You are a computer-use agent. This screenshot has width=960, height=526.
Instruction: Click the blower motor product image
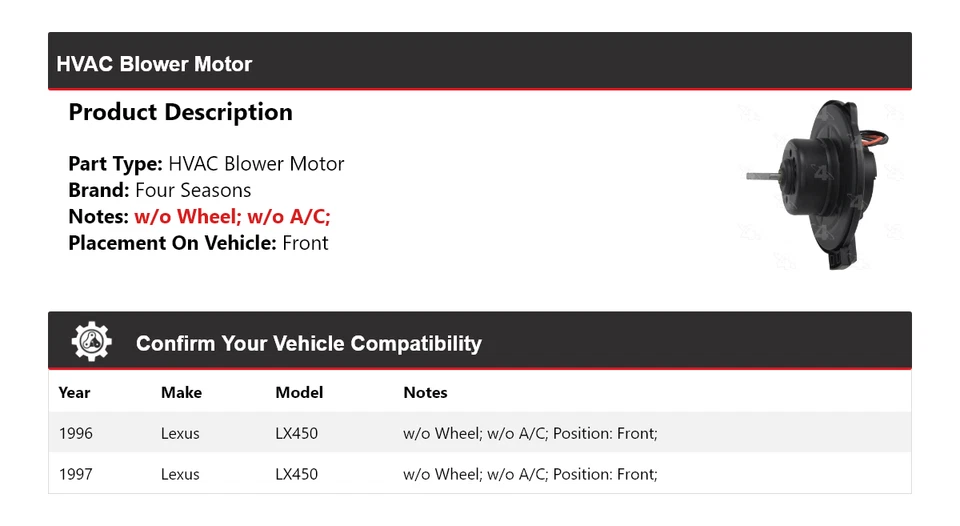point(820,182)
